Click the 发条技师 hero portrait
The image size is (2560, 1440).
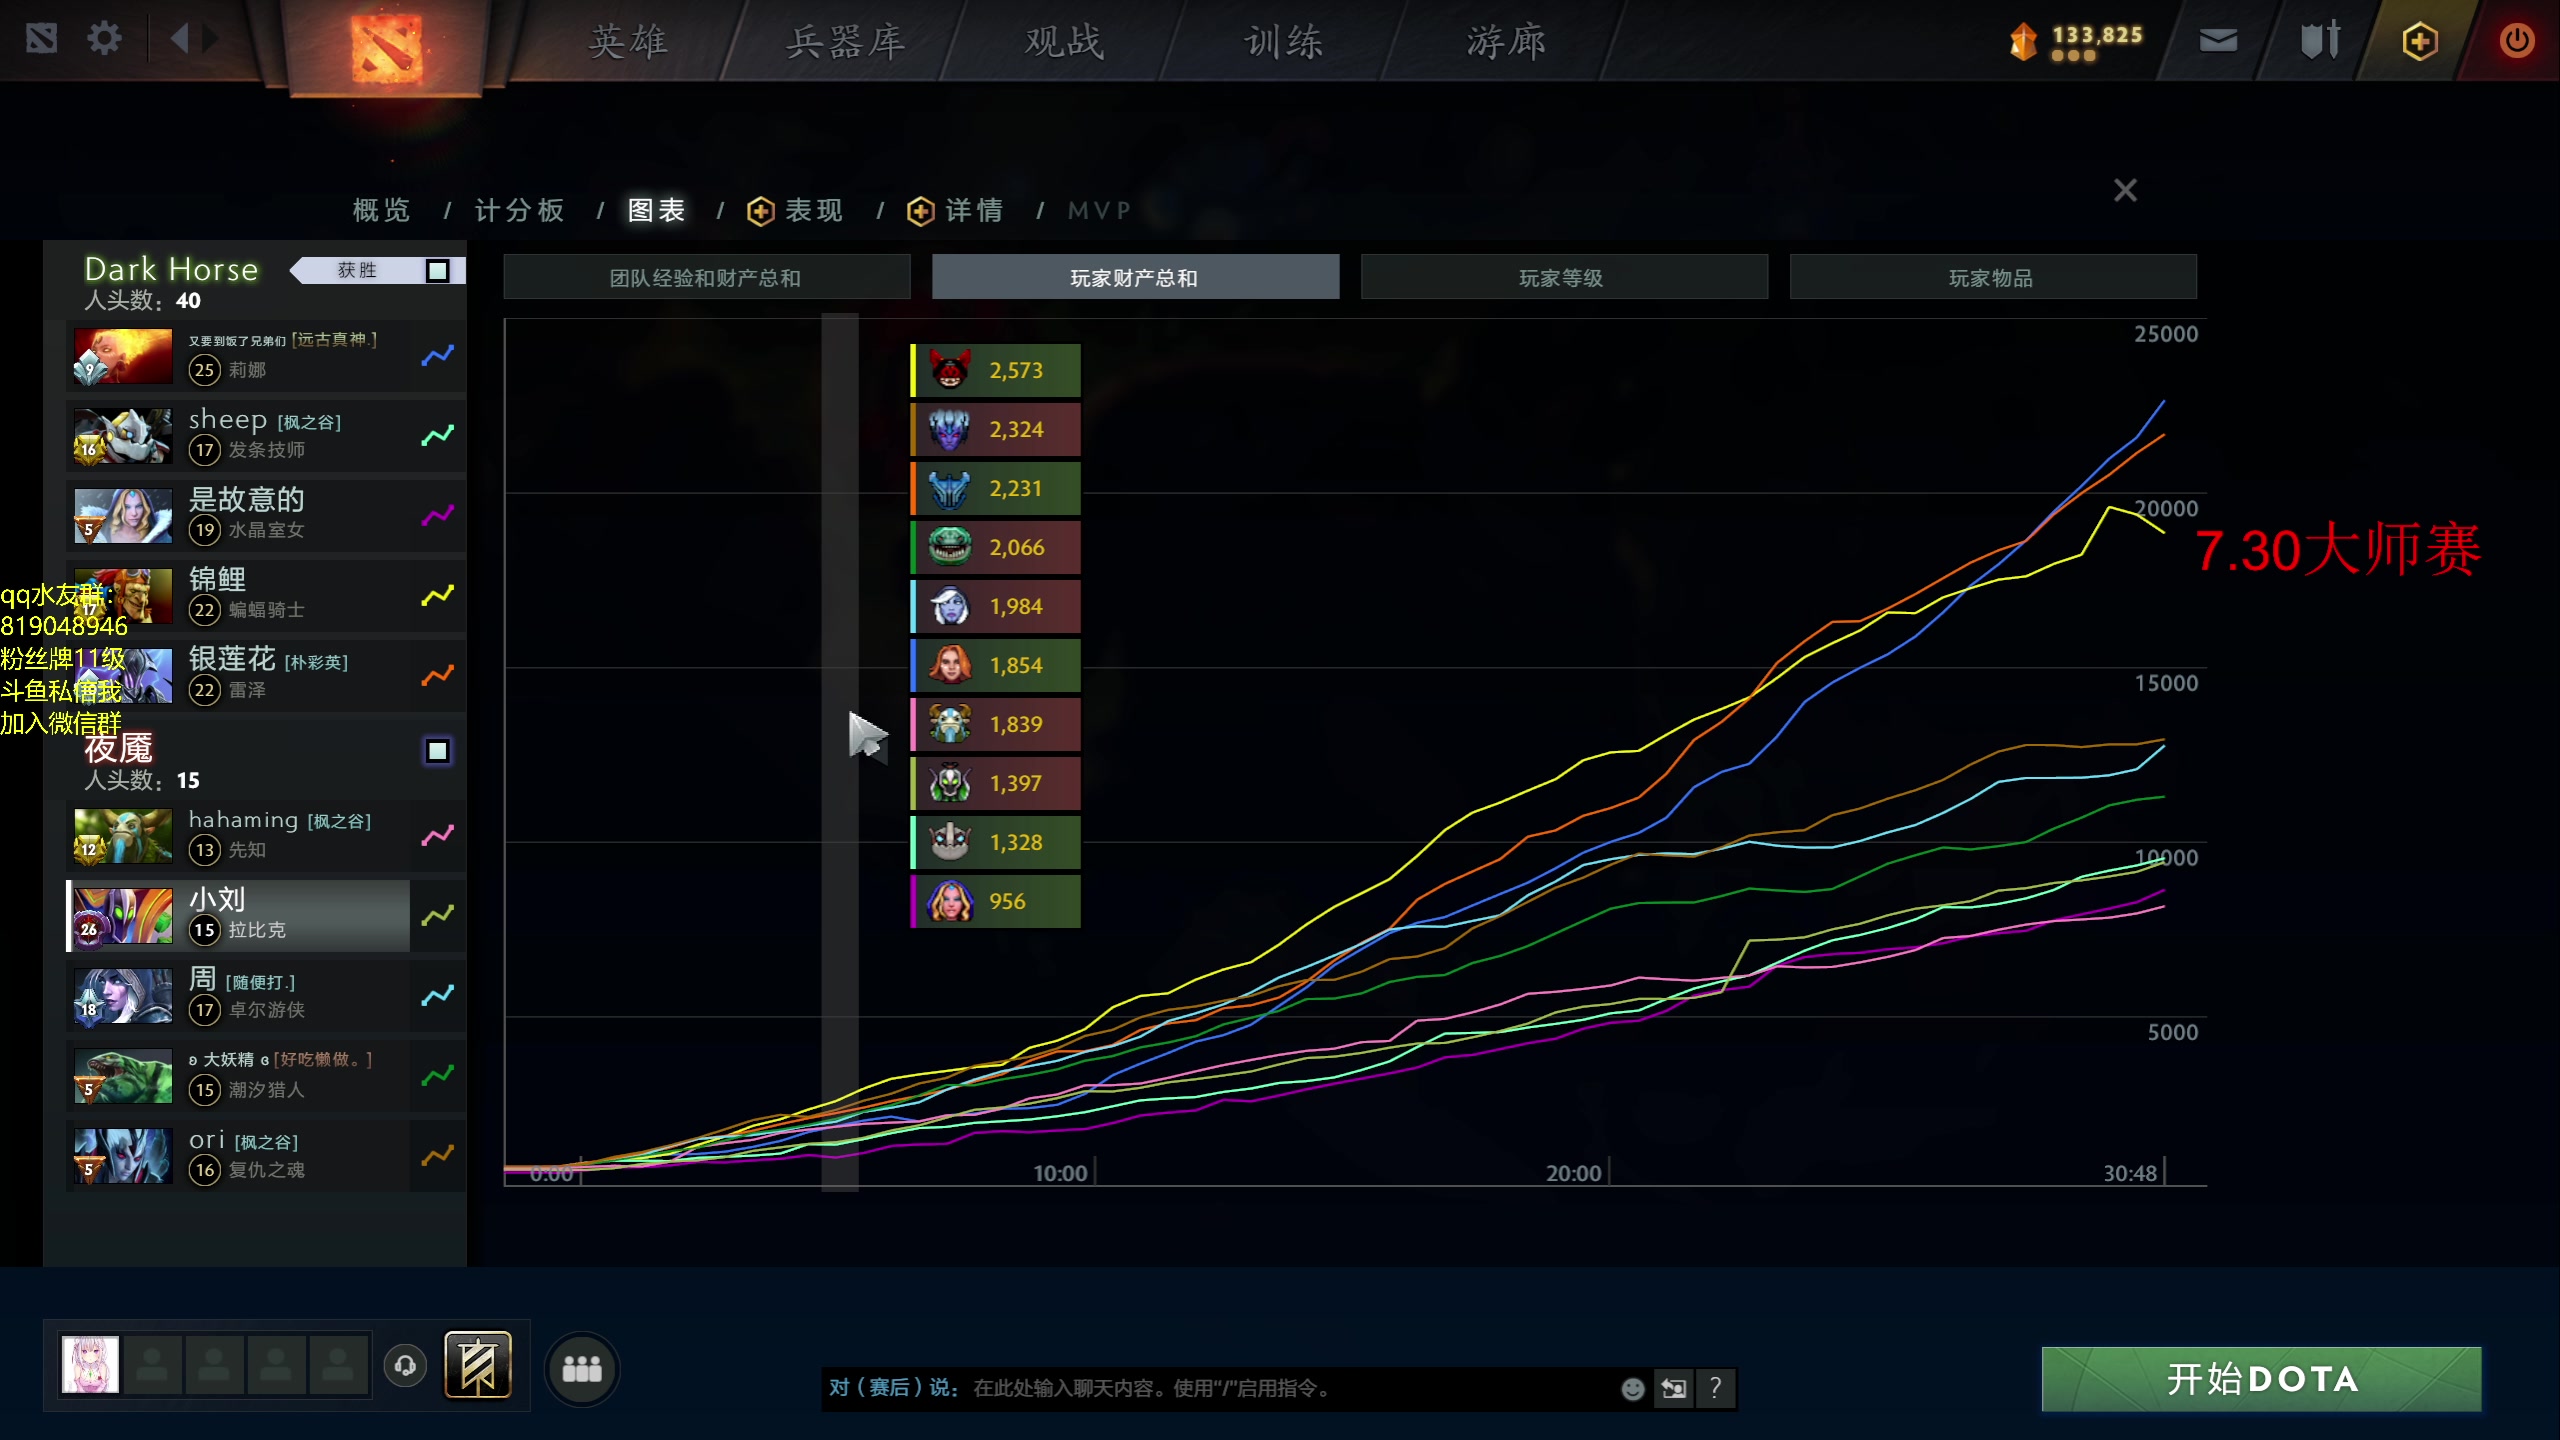[123, 435]
